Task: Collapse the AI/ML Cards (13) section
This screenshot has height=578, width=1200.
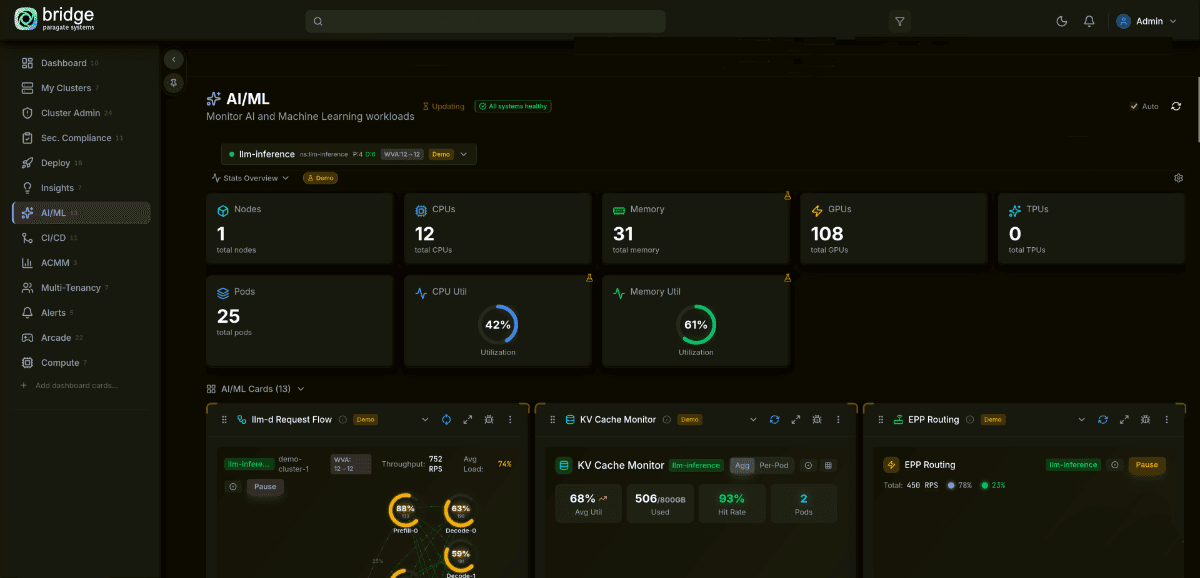Action: click(255, 389)
